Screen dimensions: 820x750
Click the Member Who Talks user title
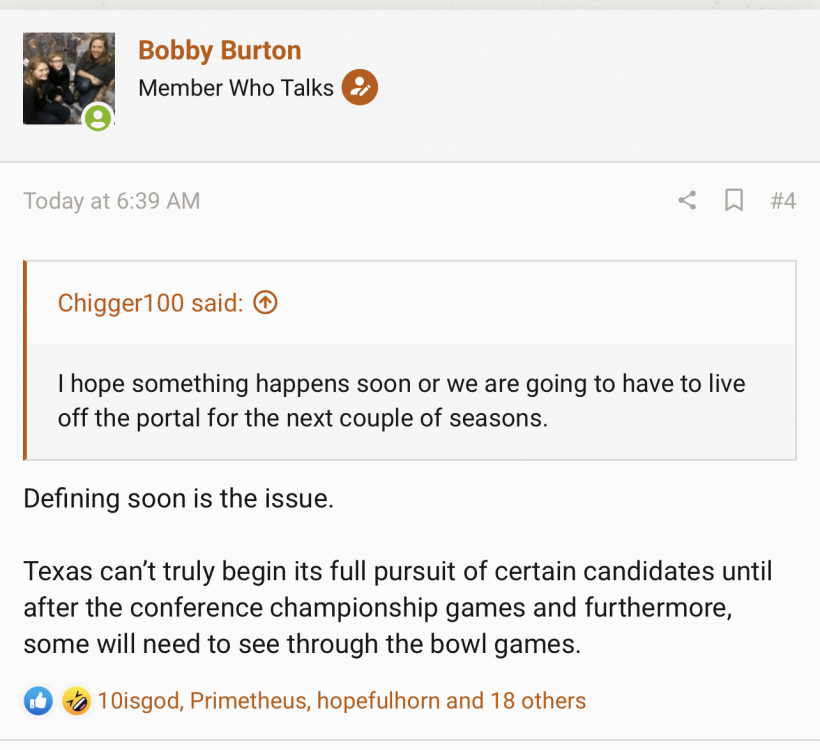[236, 88]
